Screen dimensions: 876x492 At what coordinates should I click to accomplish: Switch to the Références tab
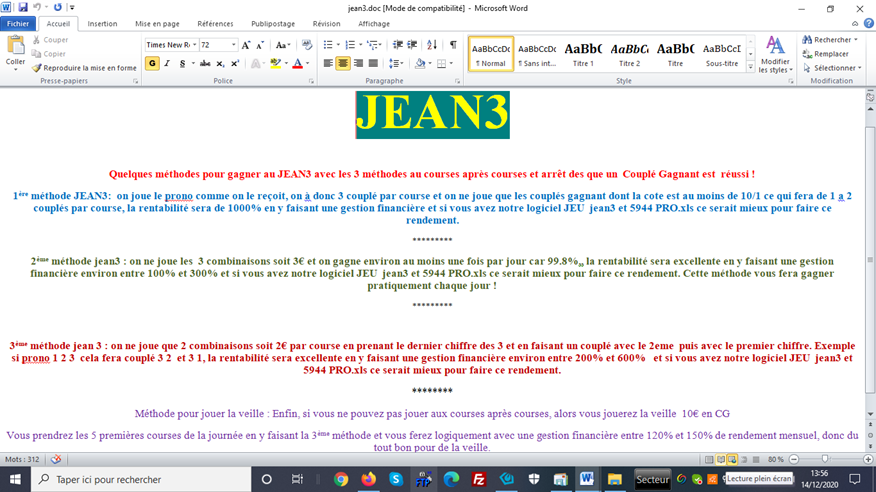[215, 23]
